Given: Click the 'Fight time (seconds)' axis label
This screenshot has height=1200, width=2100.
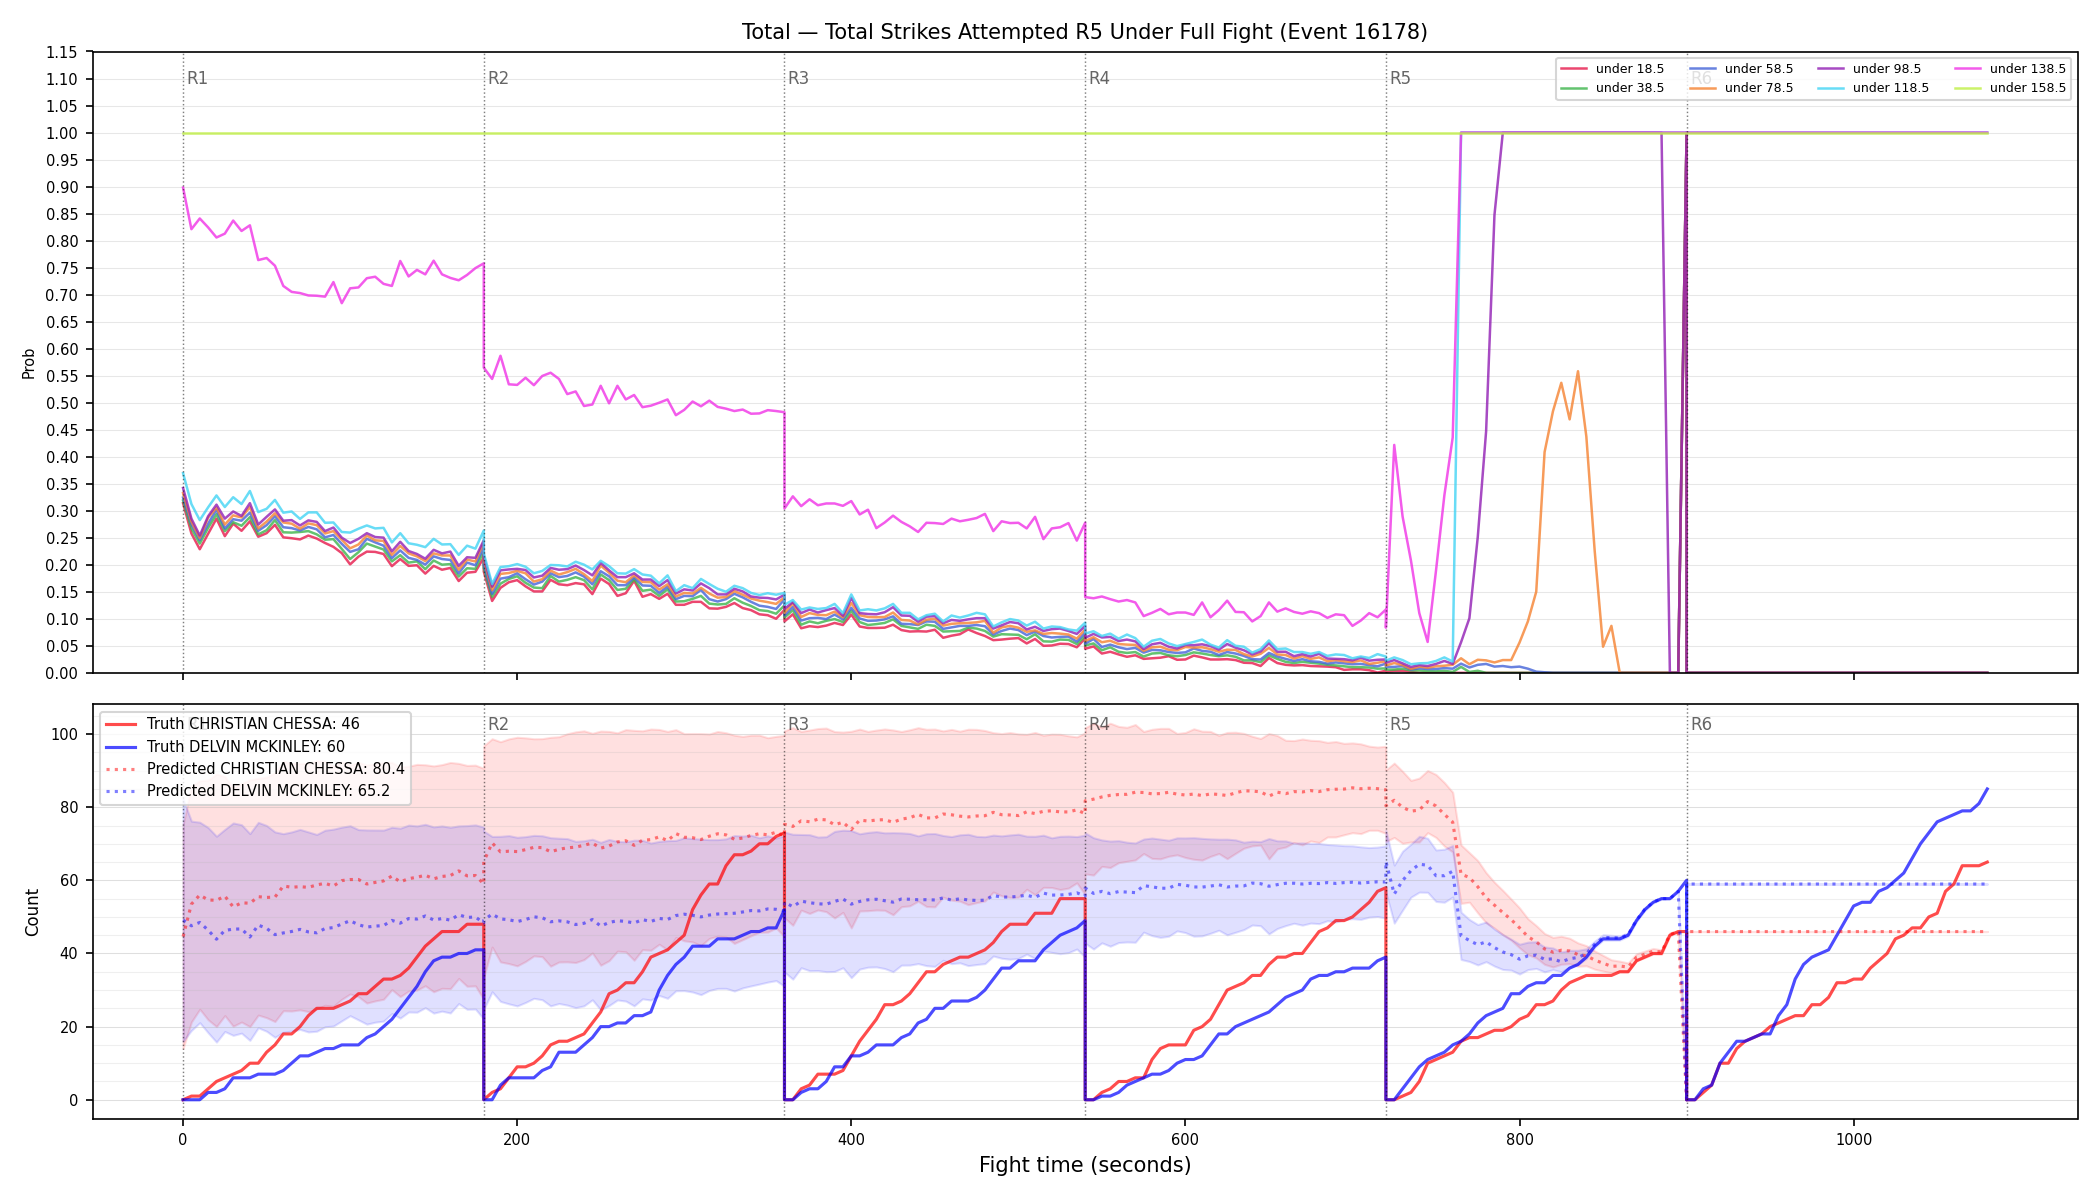Looking at the screenshot, I should (1085, 1165).
